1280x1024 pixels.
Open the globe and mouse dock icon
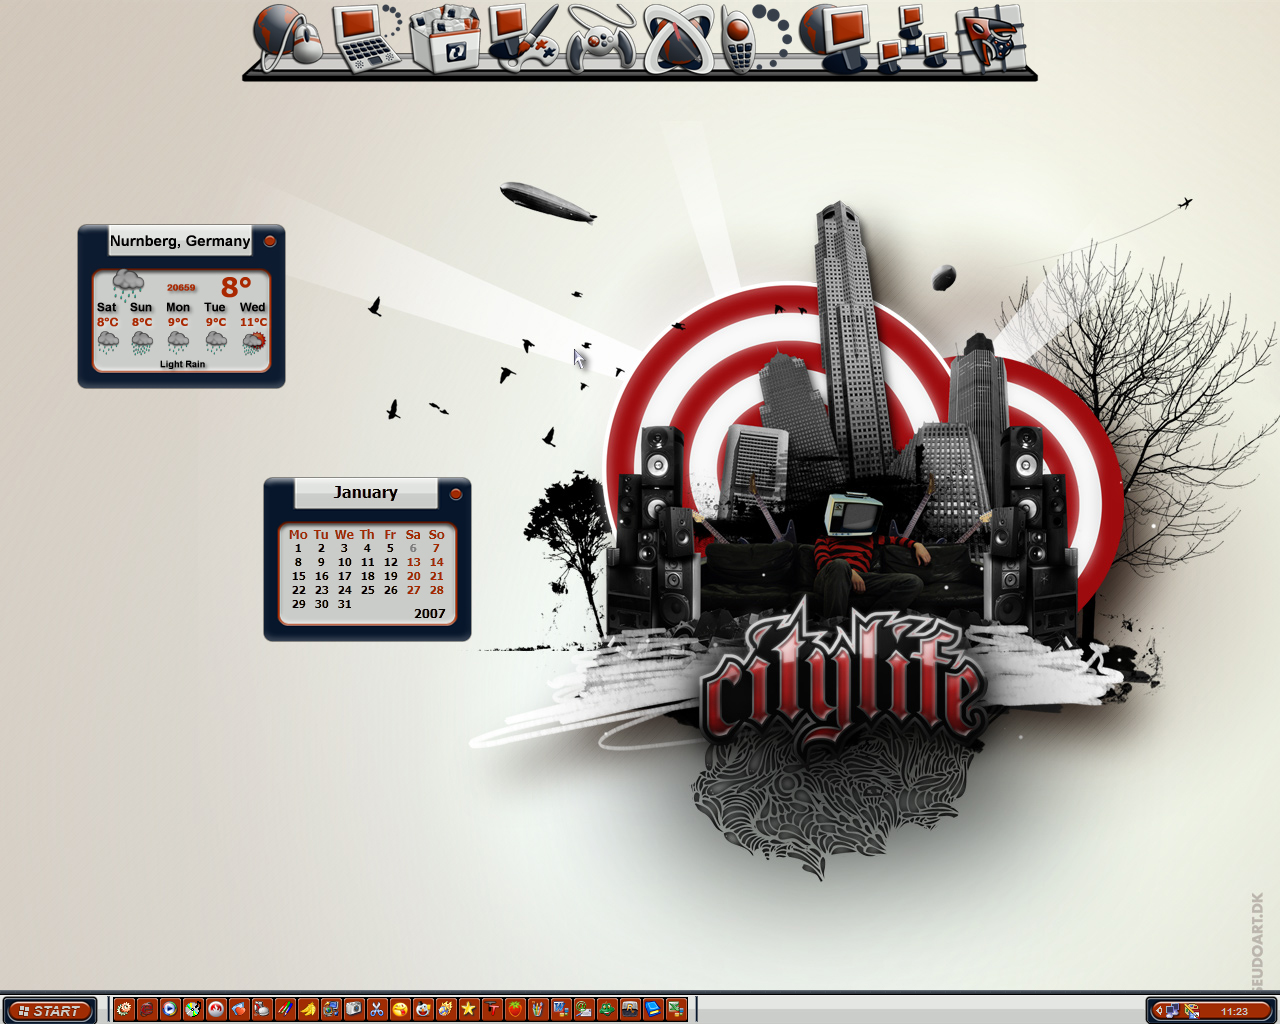pyautogui.click(x=289, y=36)
